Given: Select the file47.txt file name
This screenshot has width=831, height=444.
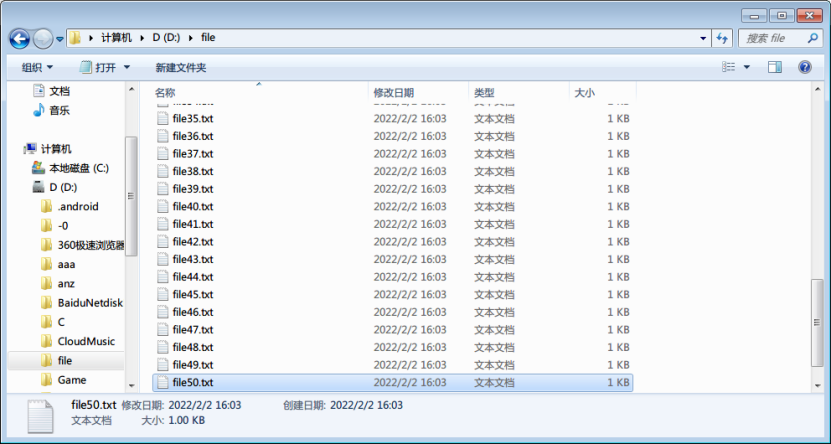Looking at the screenshot, I should pos(193,330).
